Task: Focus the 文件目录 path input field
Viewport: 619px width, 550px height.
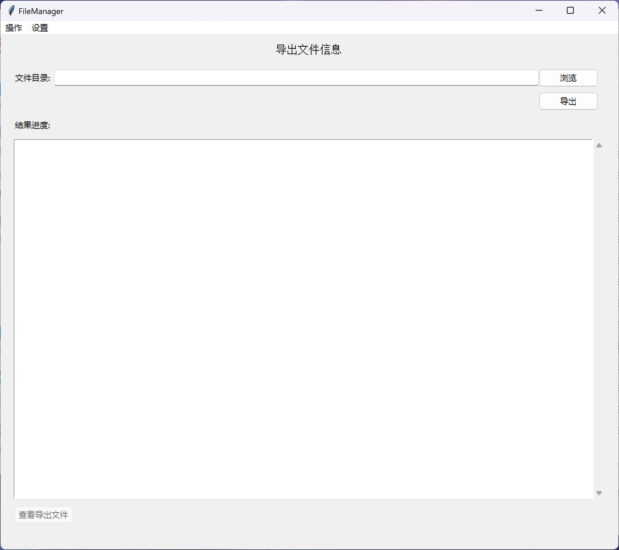Action: click(x=296, y=78)
